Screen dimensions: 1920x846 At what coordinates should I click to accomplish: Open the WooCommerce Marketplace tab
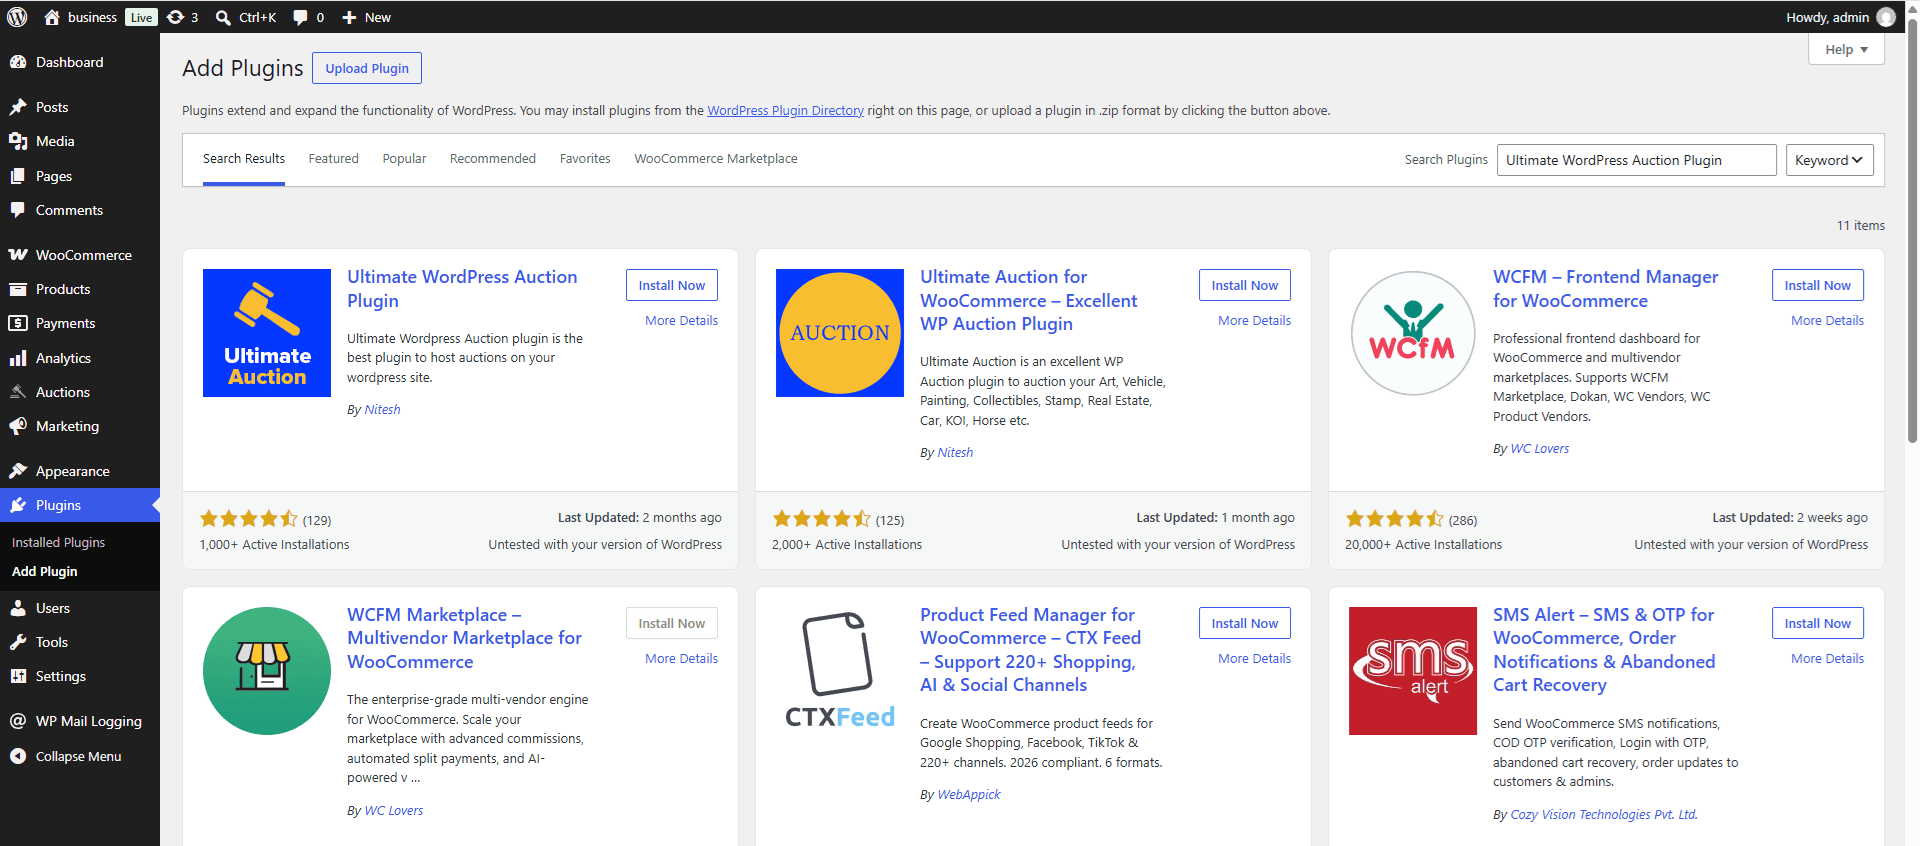click(716, 159)
